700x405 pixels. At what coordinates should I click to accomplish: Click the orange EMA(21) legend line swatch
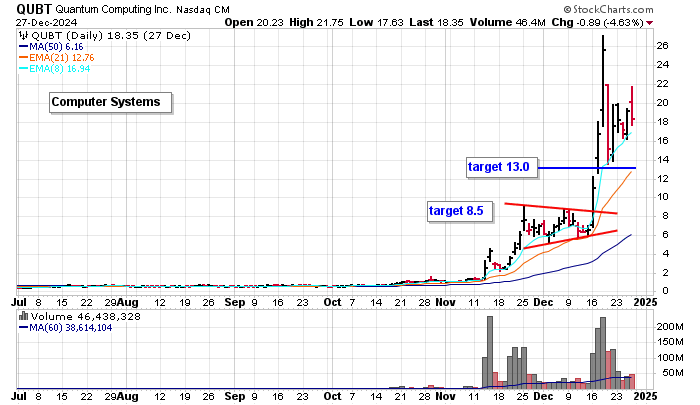[x=24, y=58]
